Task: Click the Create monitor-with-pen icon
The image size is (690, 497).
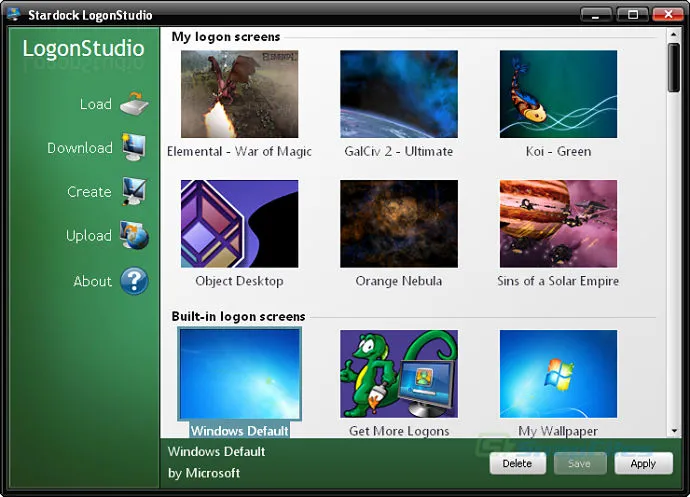Action: tap(134, 191)
